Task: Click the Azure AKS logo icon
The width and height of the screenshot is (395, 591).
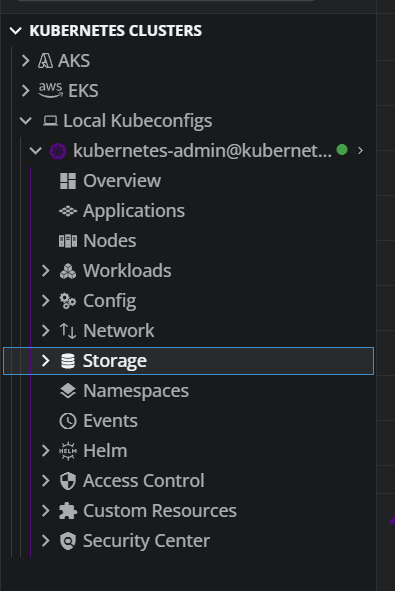Action: tap(45, 61)
